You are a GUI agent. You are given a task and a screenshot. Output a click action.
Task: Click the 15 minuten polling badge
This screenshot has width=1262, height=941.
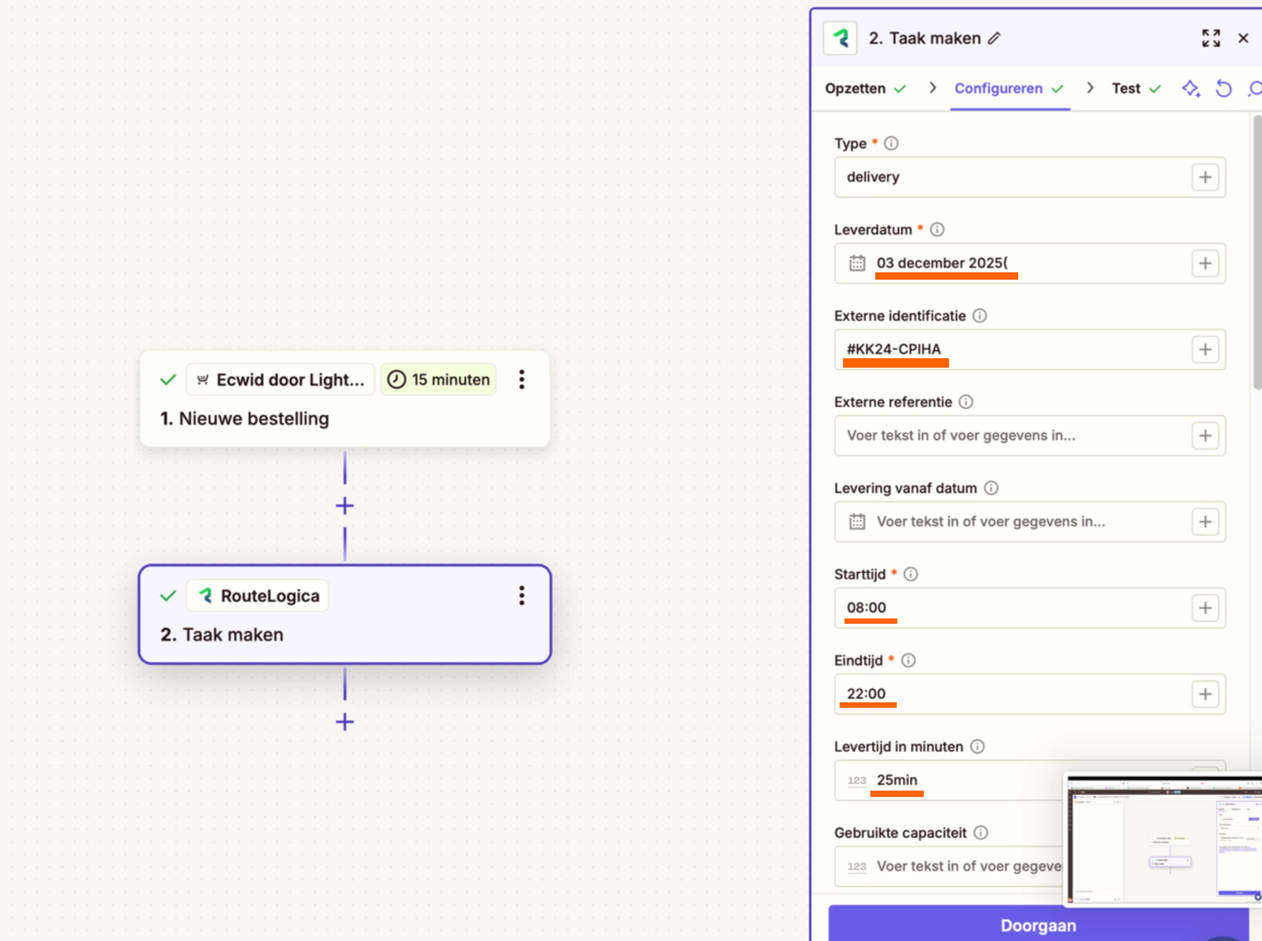click(438, 380)
